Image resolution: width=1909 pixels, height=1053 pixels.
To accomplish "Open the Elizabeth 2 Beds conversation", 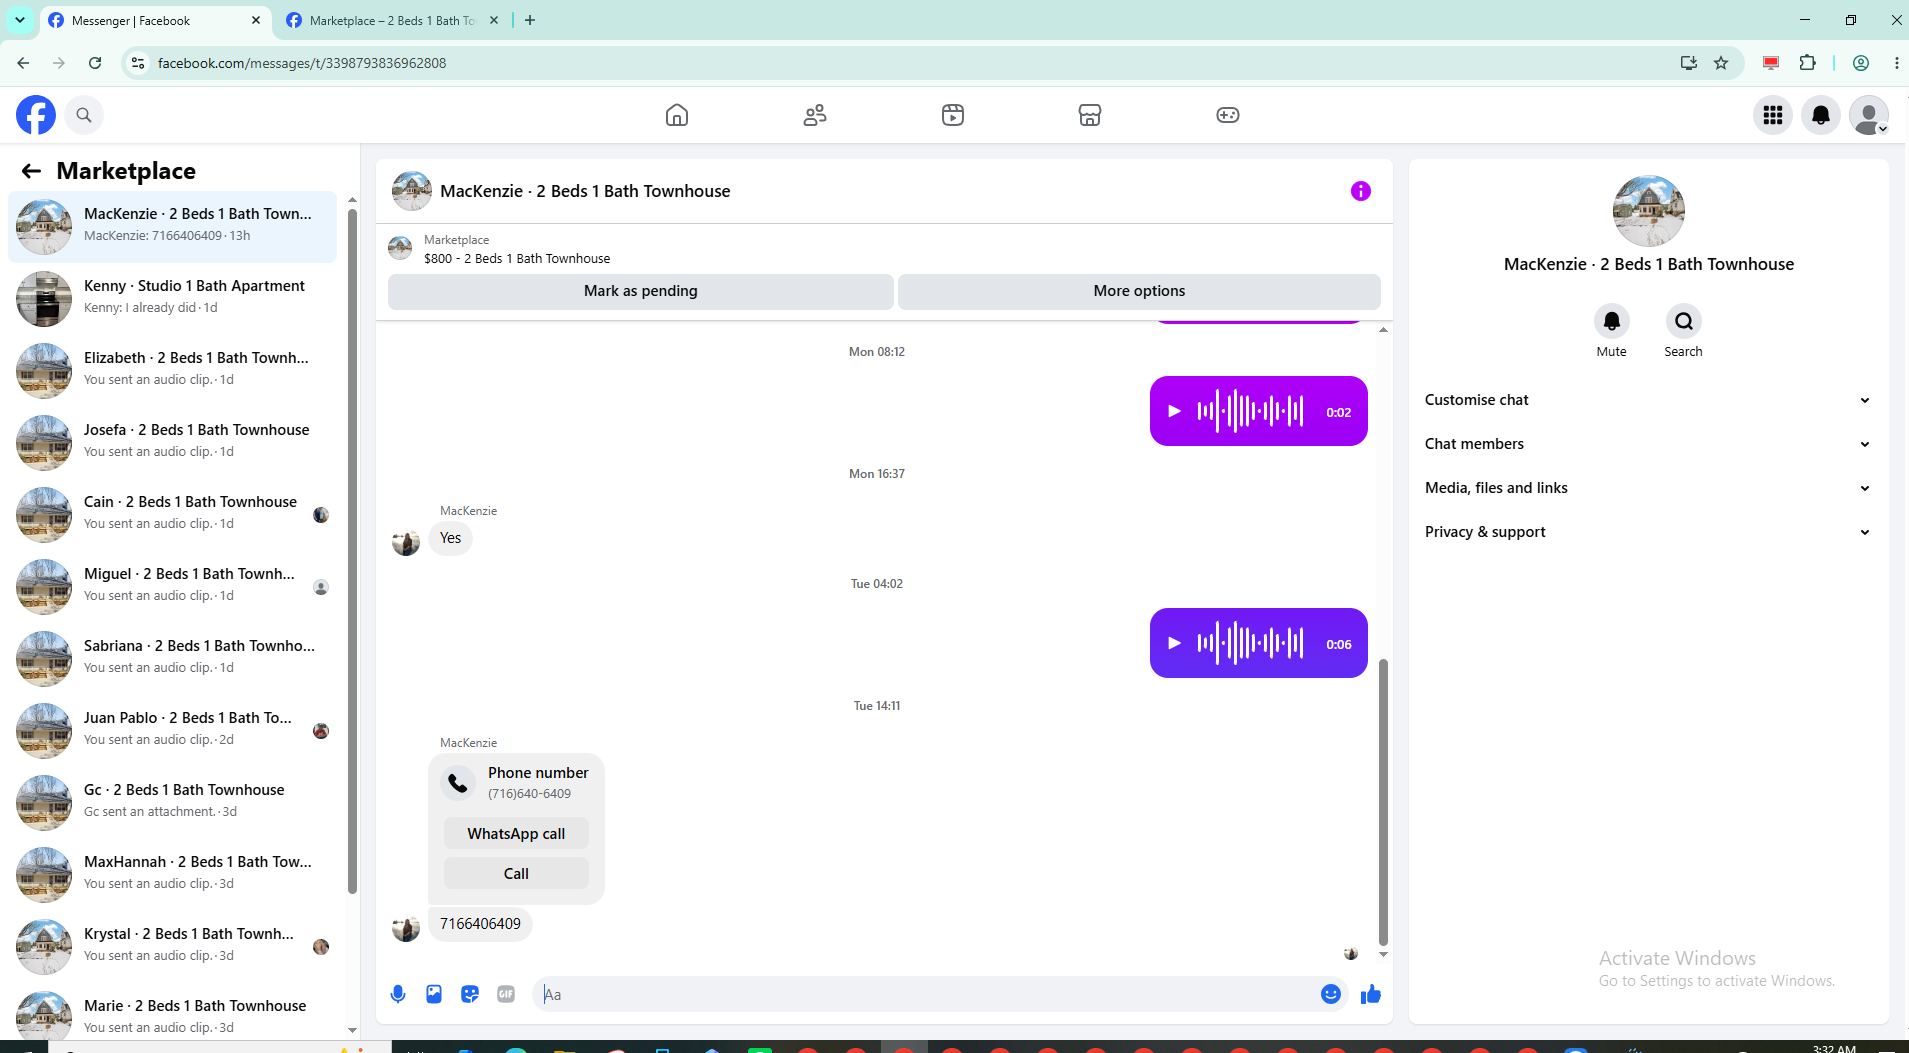I will (x=172, y=371).
